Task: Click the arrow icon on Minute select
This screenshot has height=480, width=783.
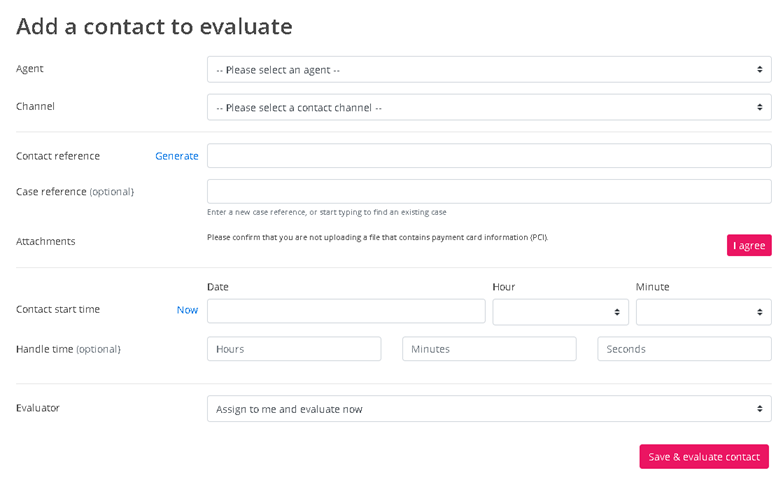Action: (760, 312)
